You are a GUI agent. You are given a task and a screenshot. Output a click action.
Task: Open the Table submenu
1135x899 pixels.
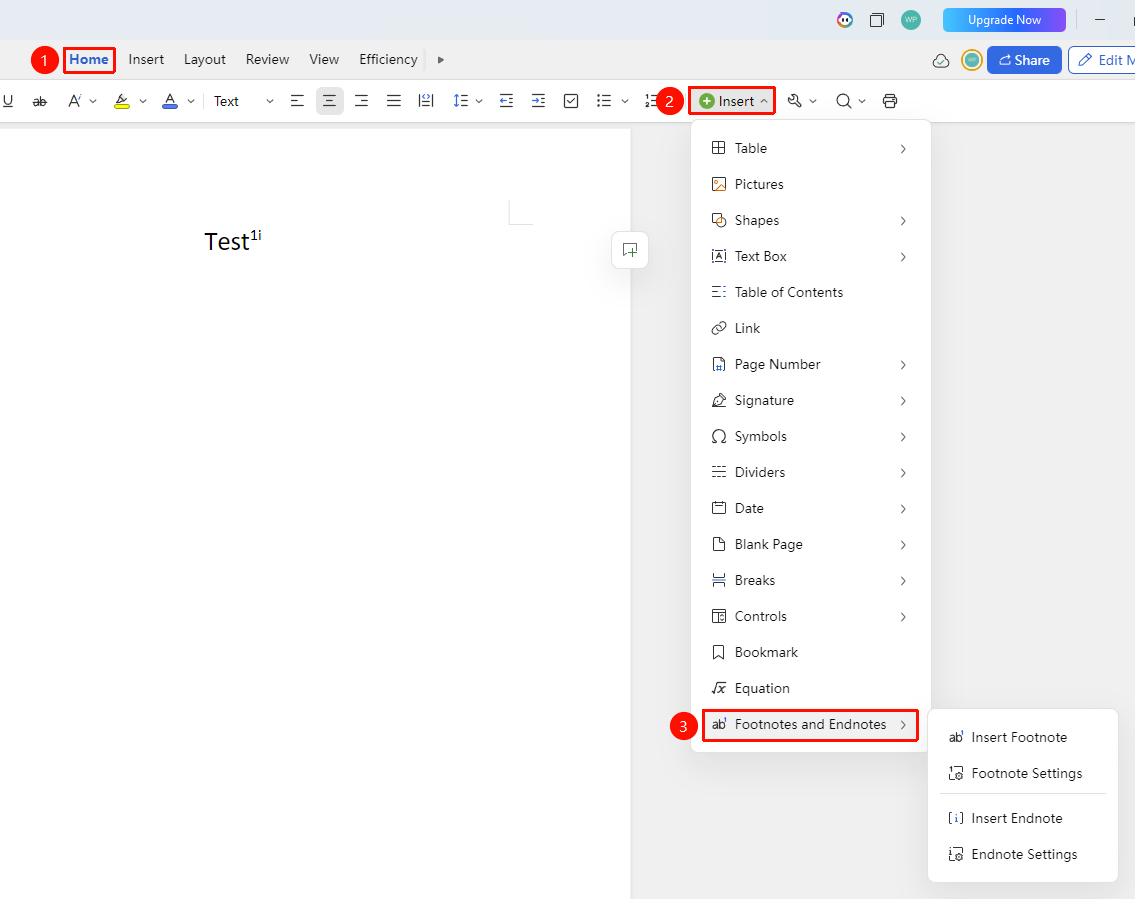pyautogui.click(x=809, y=148)
